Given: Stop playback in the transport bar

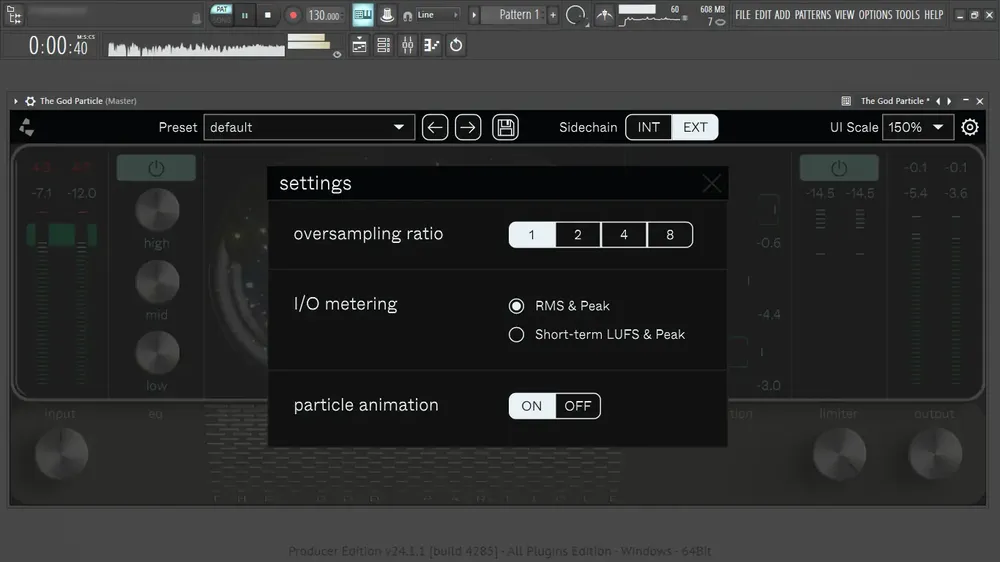Looking at the screenshot, I should [x=268, y=15].
